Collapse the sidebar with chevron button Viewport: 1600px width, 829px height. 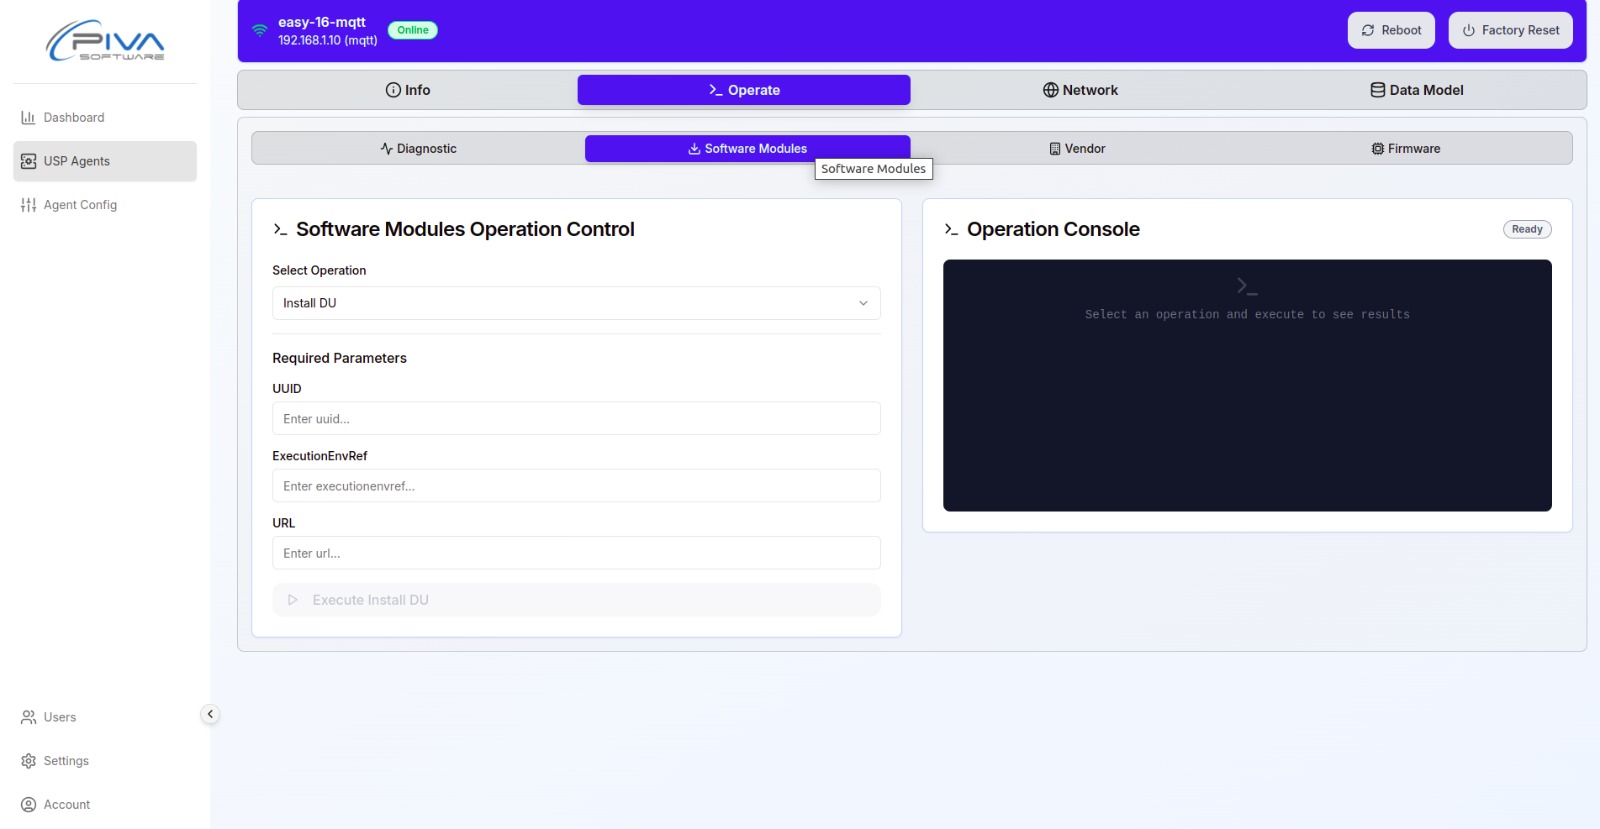(x=210, y=714)
